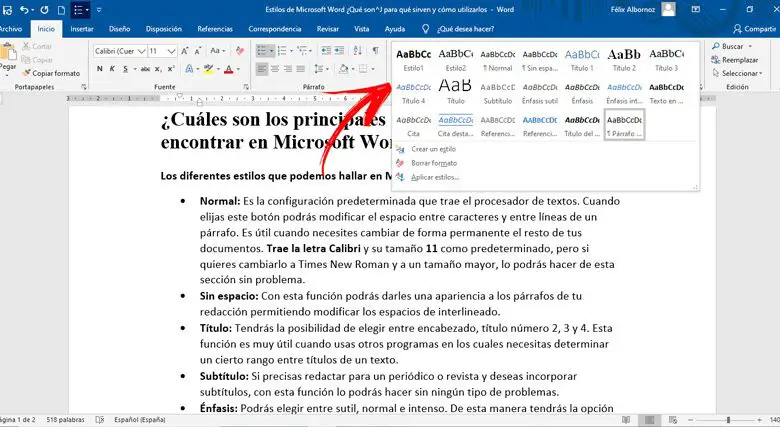The image size is (780, 427).
Task: Decrease font size with the smaller A icon
Action: pos(197,51)
